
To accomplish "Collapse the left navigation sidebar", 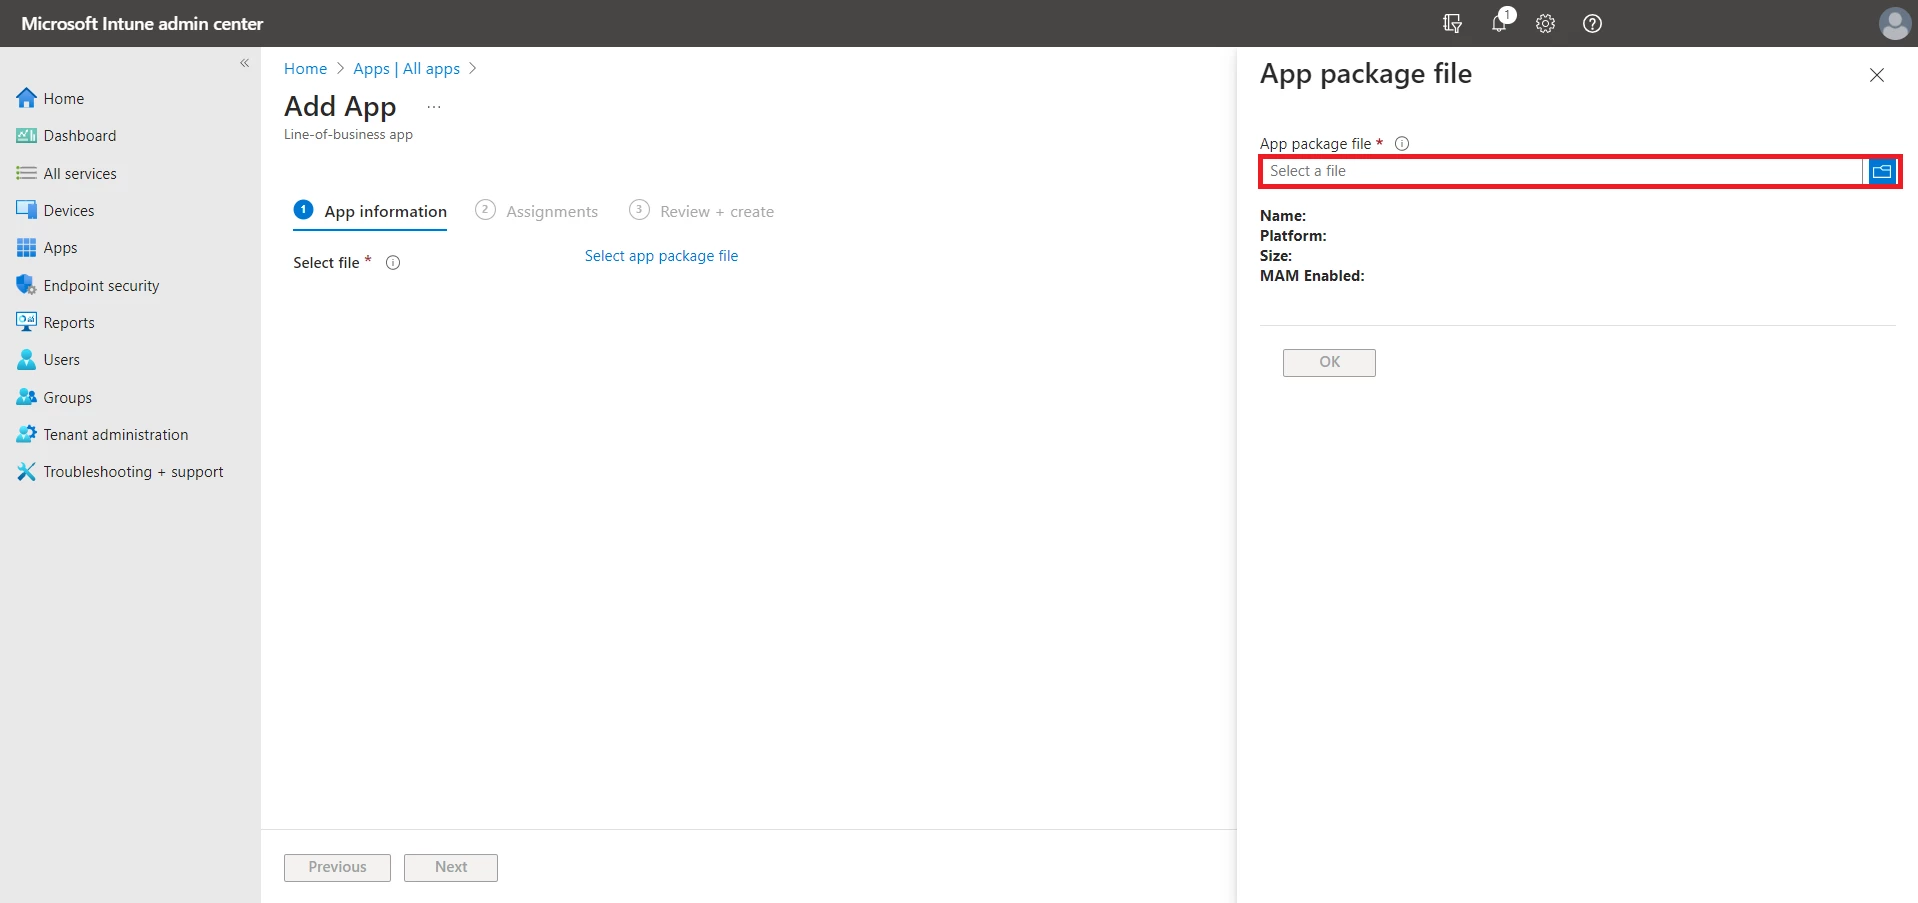I will (x=244, y=63).
